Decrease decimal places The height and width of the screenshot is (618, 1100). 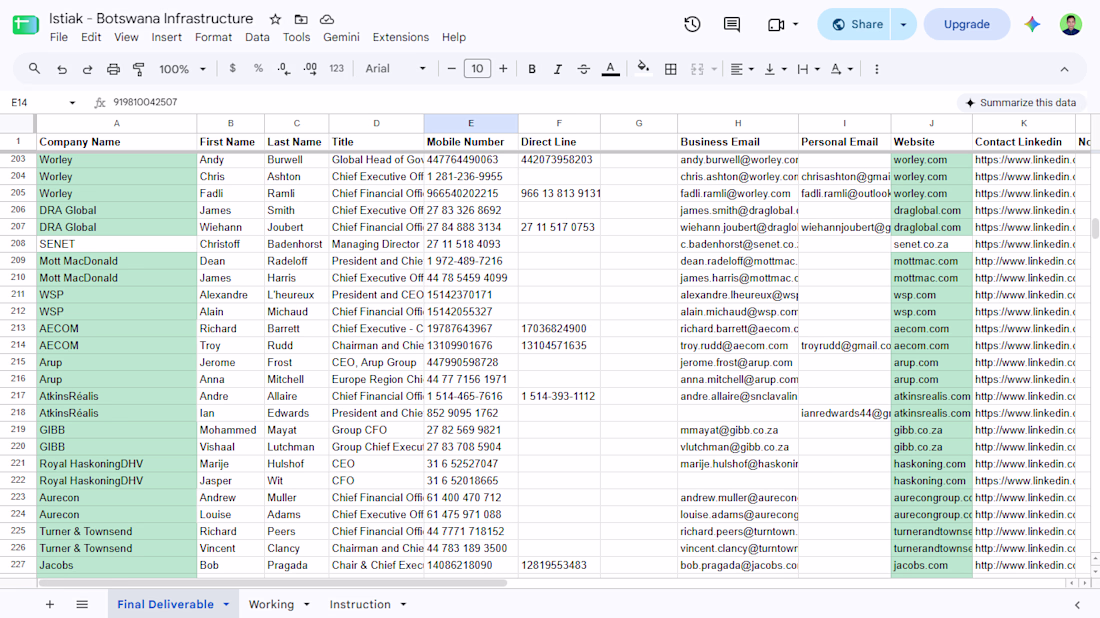pyautogui.click(x=283, y=69)
